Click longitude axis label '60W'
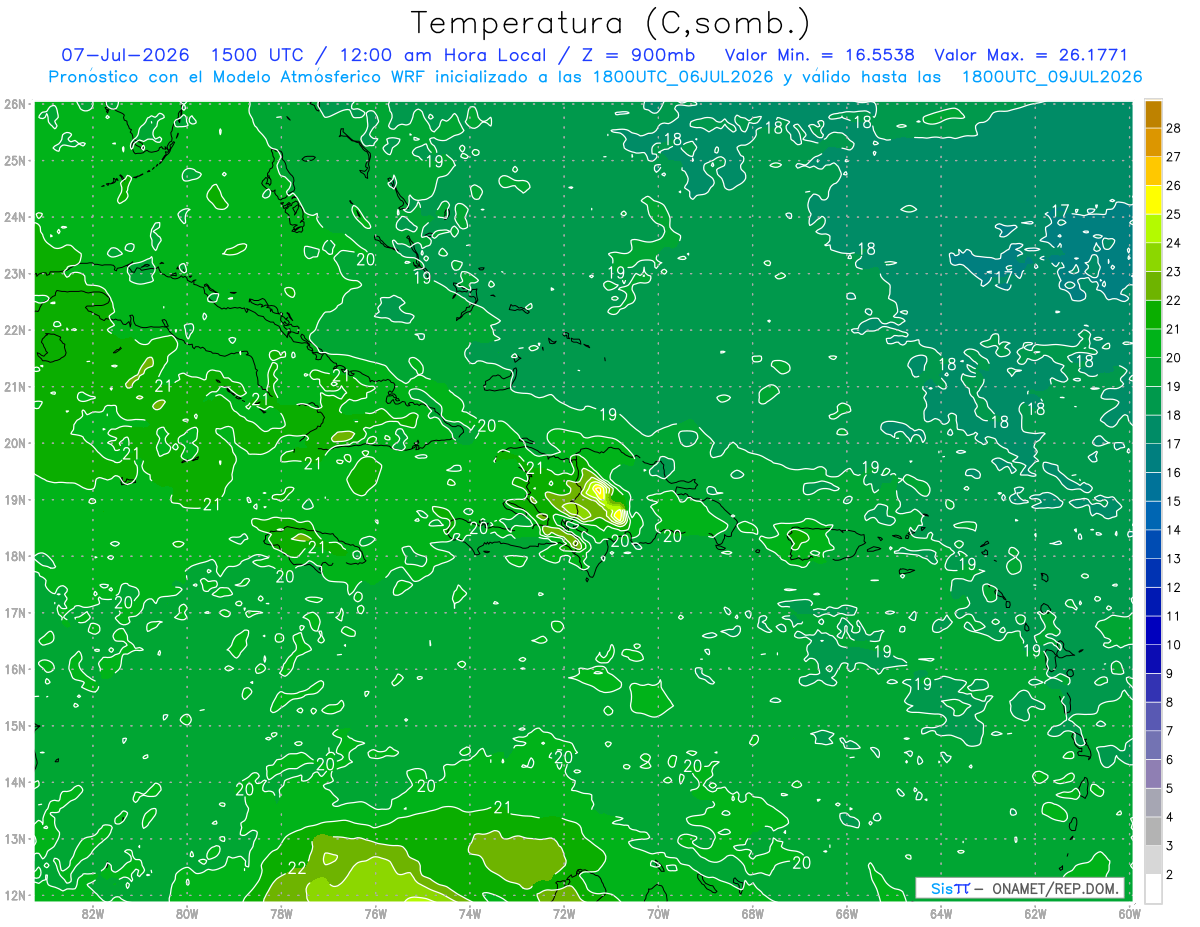1200x927 pixels. click(x=1129, y=913)
